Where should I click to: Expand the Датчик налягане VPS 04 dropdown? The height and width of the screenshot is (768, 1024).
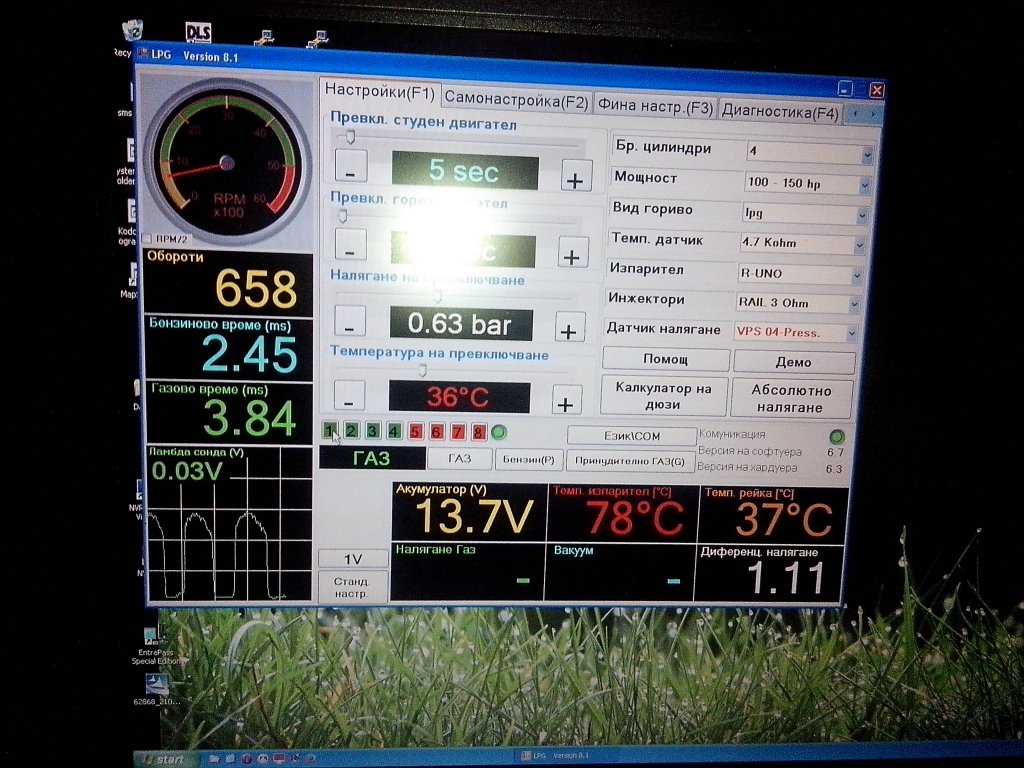pos(851,334)
